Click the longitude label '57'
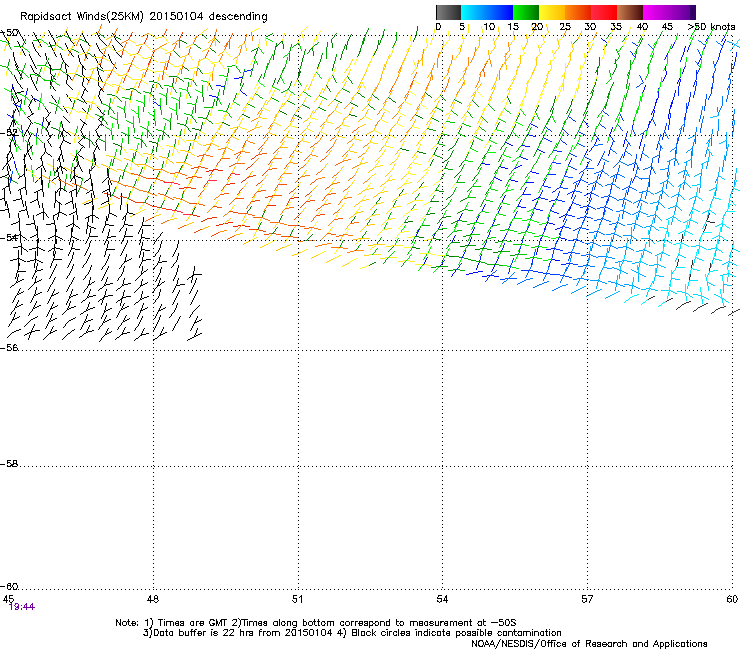The image size is (740, 650). [x=587, y=599]
